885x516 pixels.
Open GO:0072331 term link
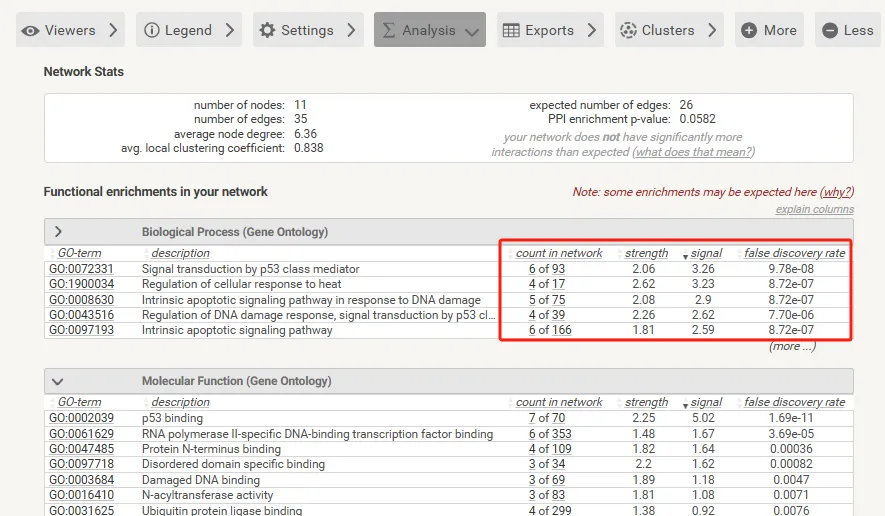point(81,269)
